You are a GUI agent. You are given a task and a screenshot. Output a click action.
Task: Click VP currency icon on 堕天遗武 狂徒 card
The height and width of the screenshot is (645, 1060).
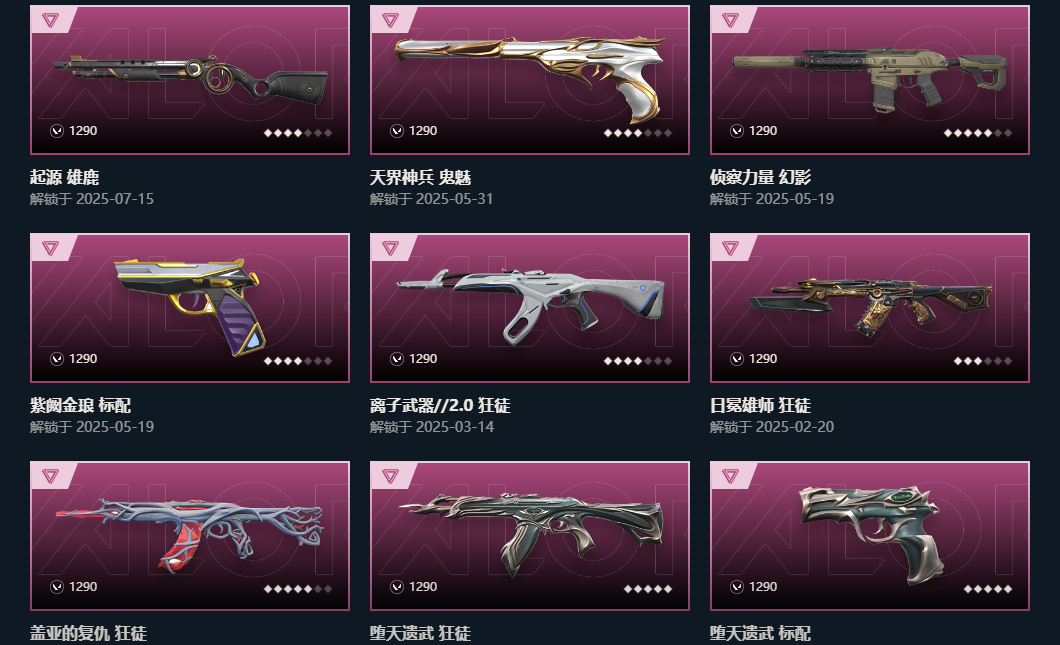point(397,587)
